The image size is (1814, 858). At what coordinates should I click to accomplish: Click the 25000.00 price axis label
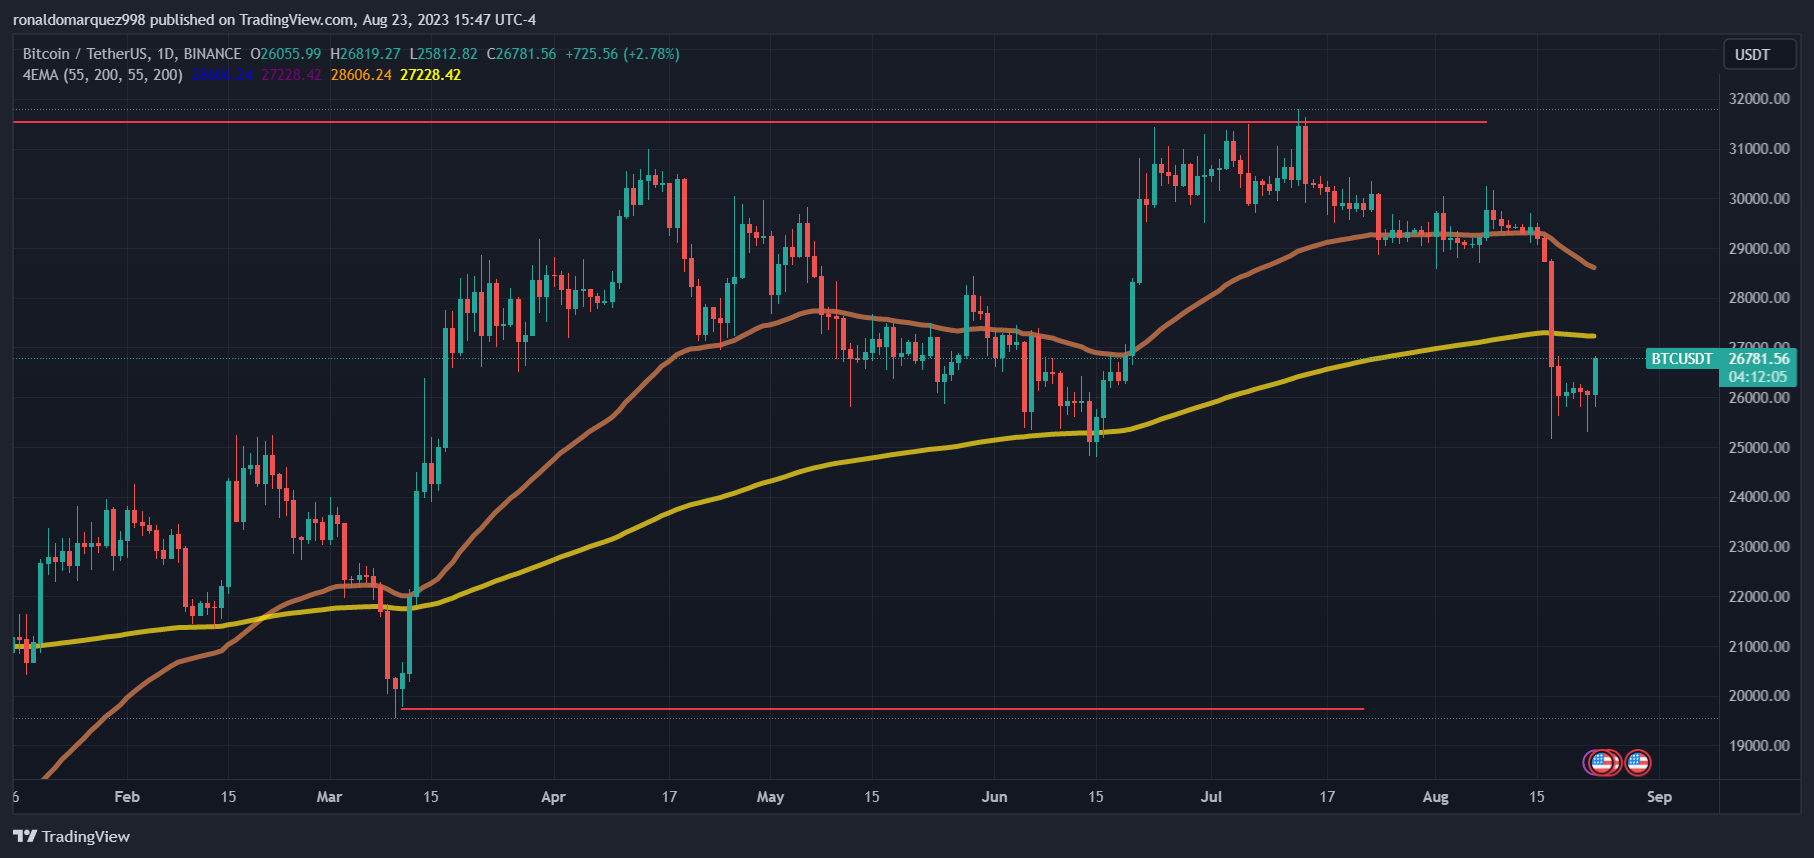pos(1759,448)
